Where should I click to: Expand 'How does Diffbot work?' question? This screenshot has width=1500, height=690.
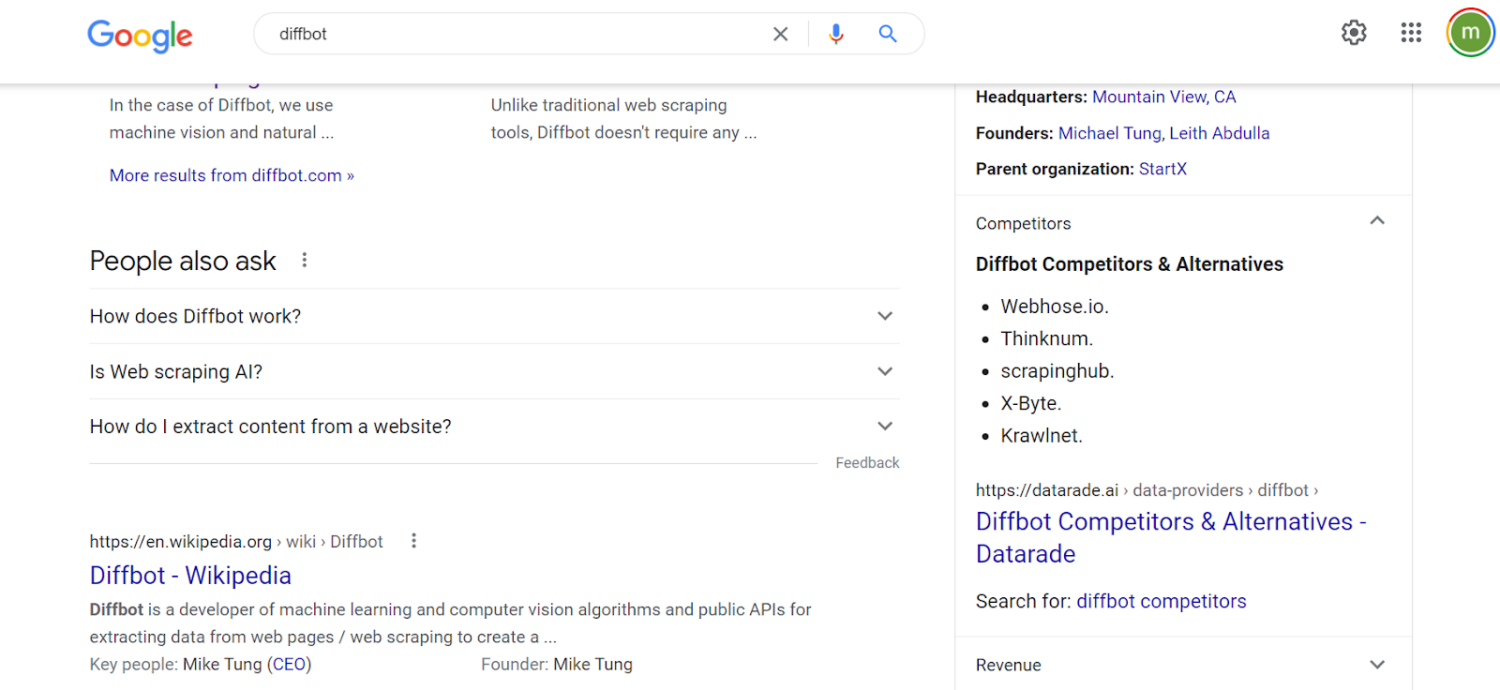(494, 316)
